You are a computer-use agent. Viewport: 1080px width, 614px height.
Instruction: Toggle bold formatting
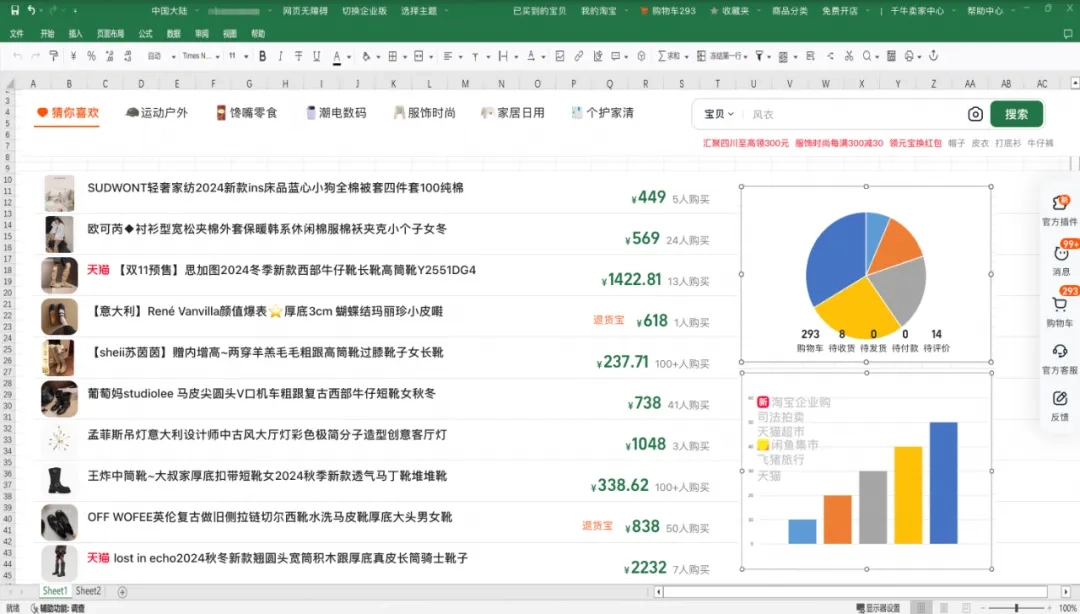point(262,57)
